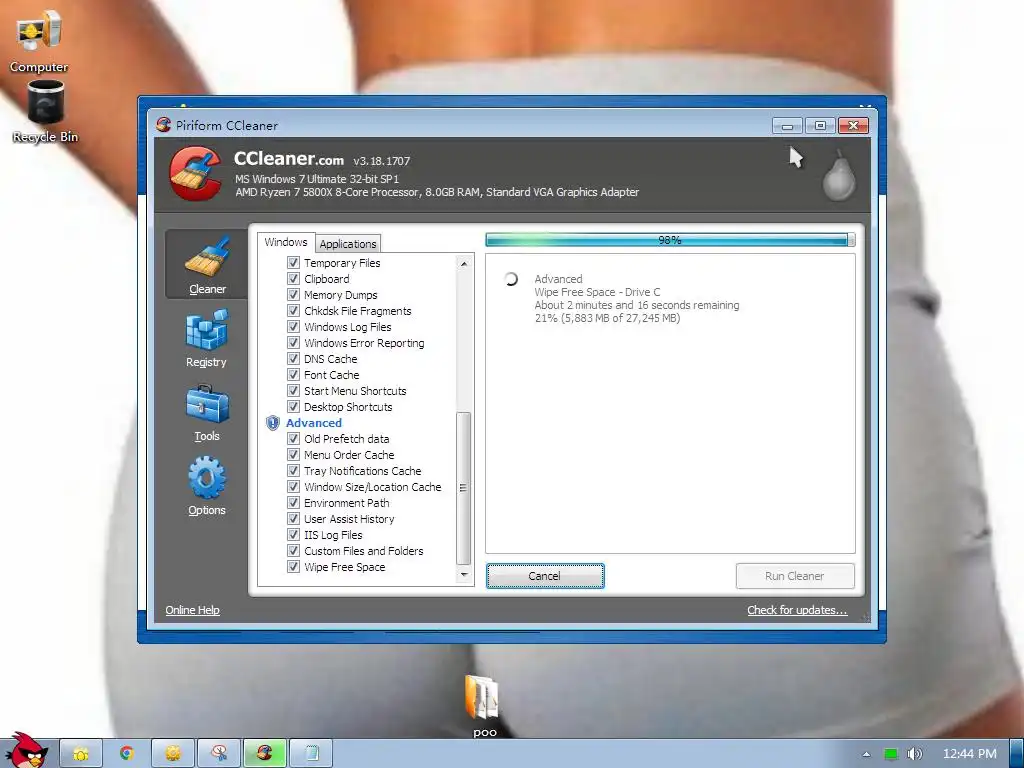Uncheck Clipboard option
1024x768 pixels.
(x=293, y=279)
